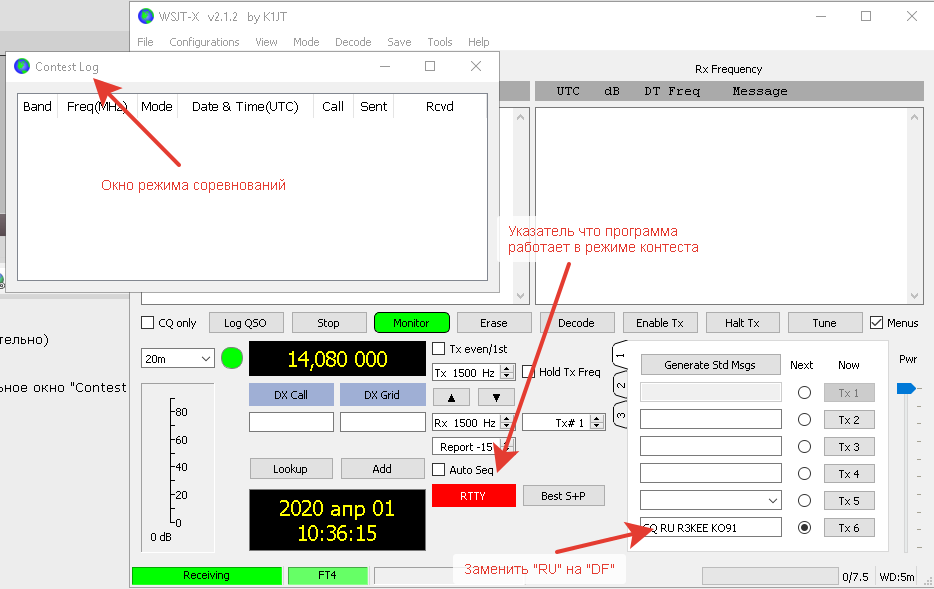Click the 14,080 000 frequency display
Viewport: 934px width, 589px height.
pyautogui.click(x=336, y=359)
